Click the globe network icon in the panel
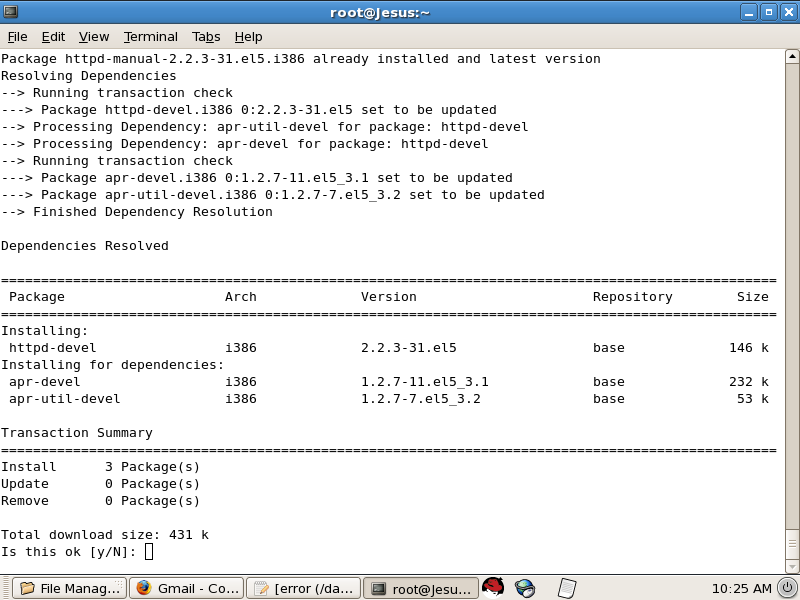The height and width of the screenshot is (600, 800). click(x=525, y=588)
